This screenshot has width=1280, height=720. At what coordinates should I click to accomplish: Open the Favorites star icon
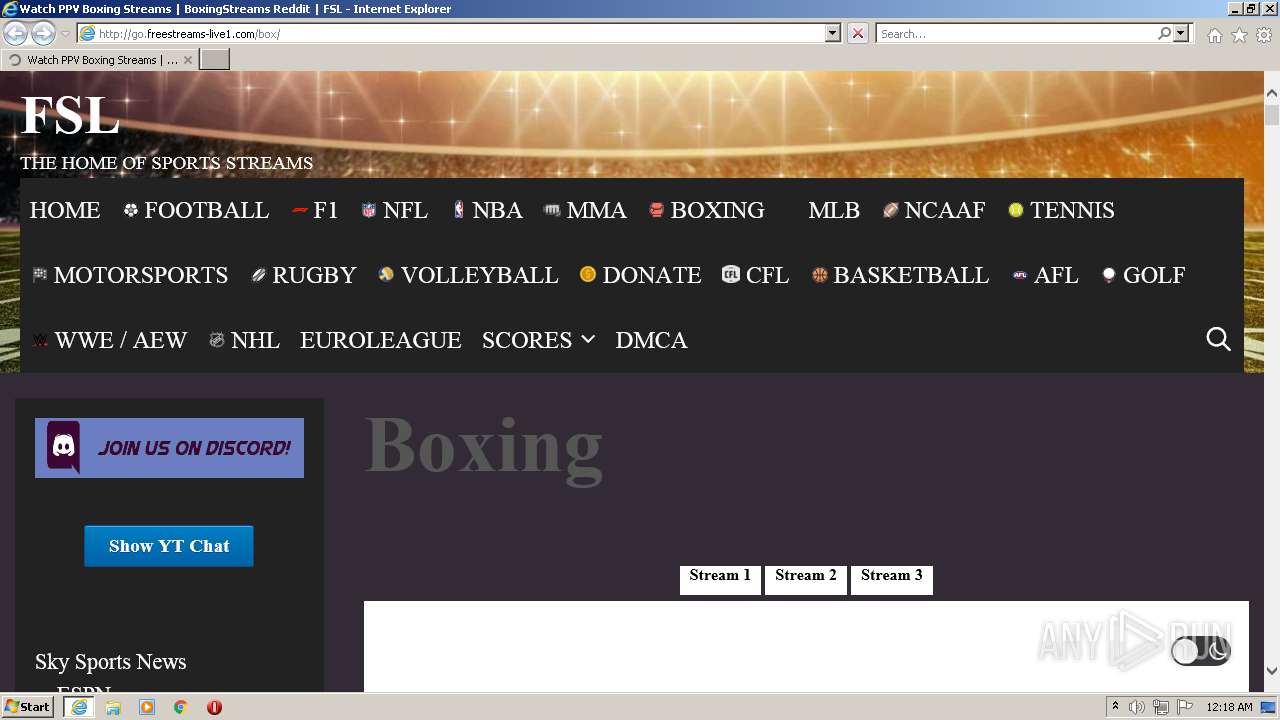1239,35
